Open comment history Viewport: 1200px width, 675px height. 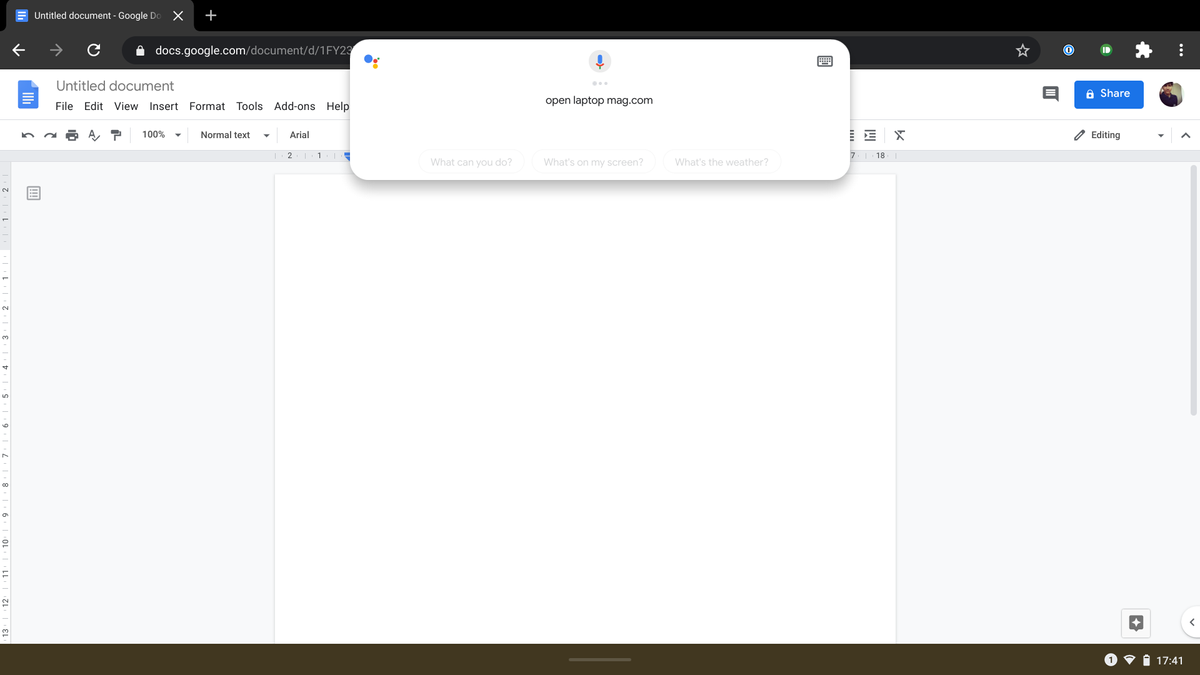[1049, 93]
